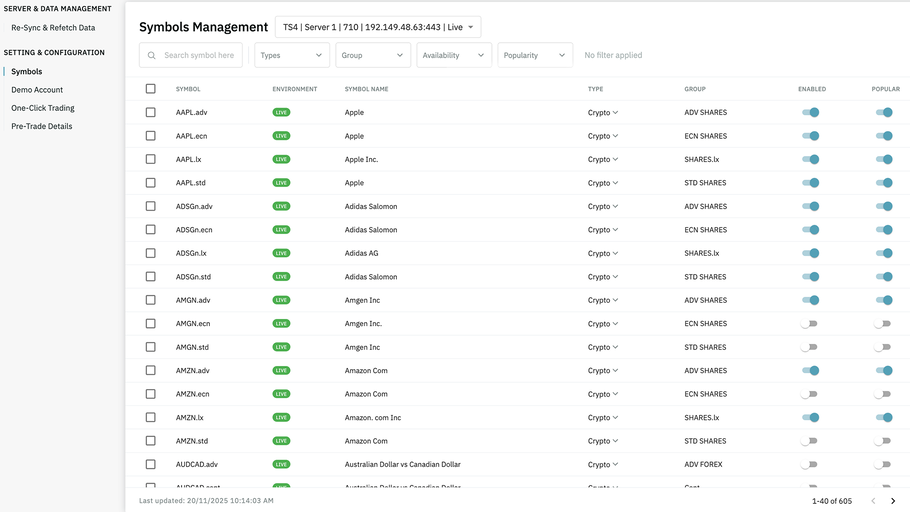Click the AAPL.ecn symbol cell
The width and height of the screenshot is (910, 512).
click(192, 136)
